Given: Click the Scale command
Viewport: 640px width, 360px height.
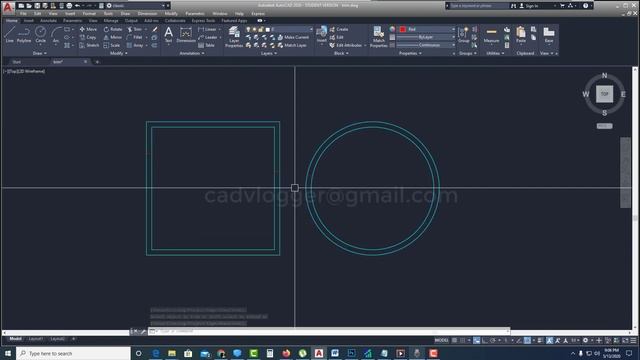Looking at the screenshot, I should coord(111,45).
